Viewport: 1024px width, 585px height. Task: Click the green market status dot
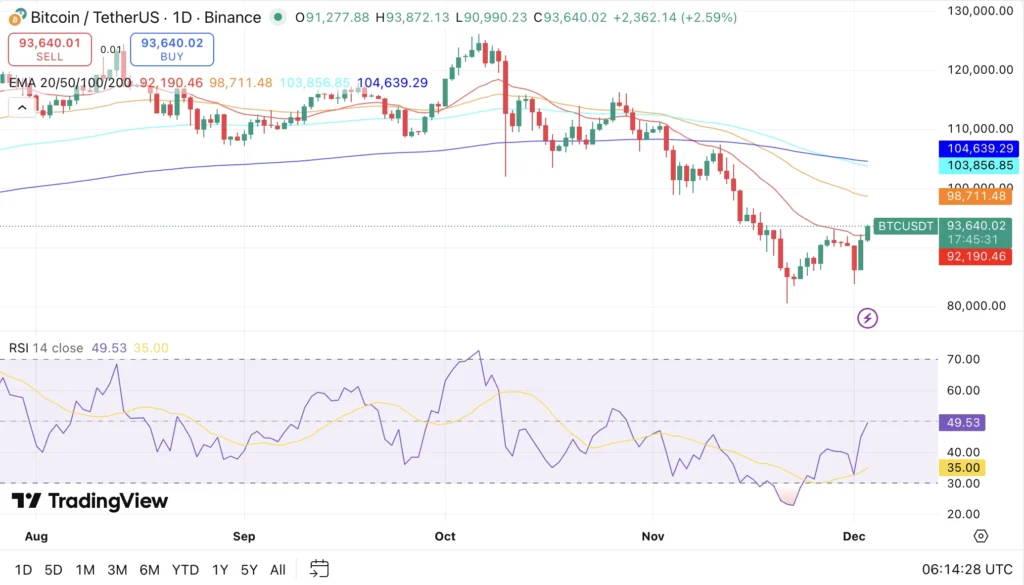click(x=278, y=17)
